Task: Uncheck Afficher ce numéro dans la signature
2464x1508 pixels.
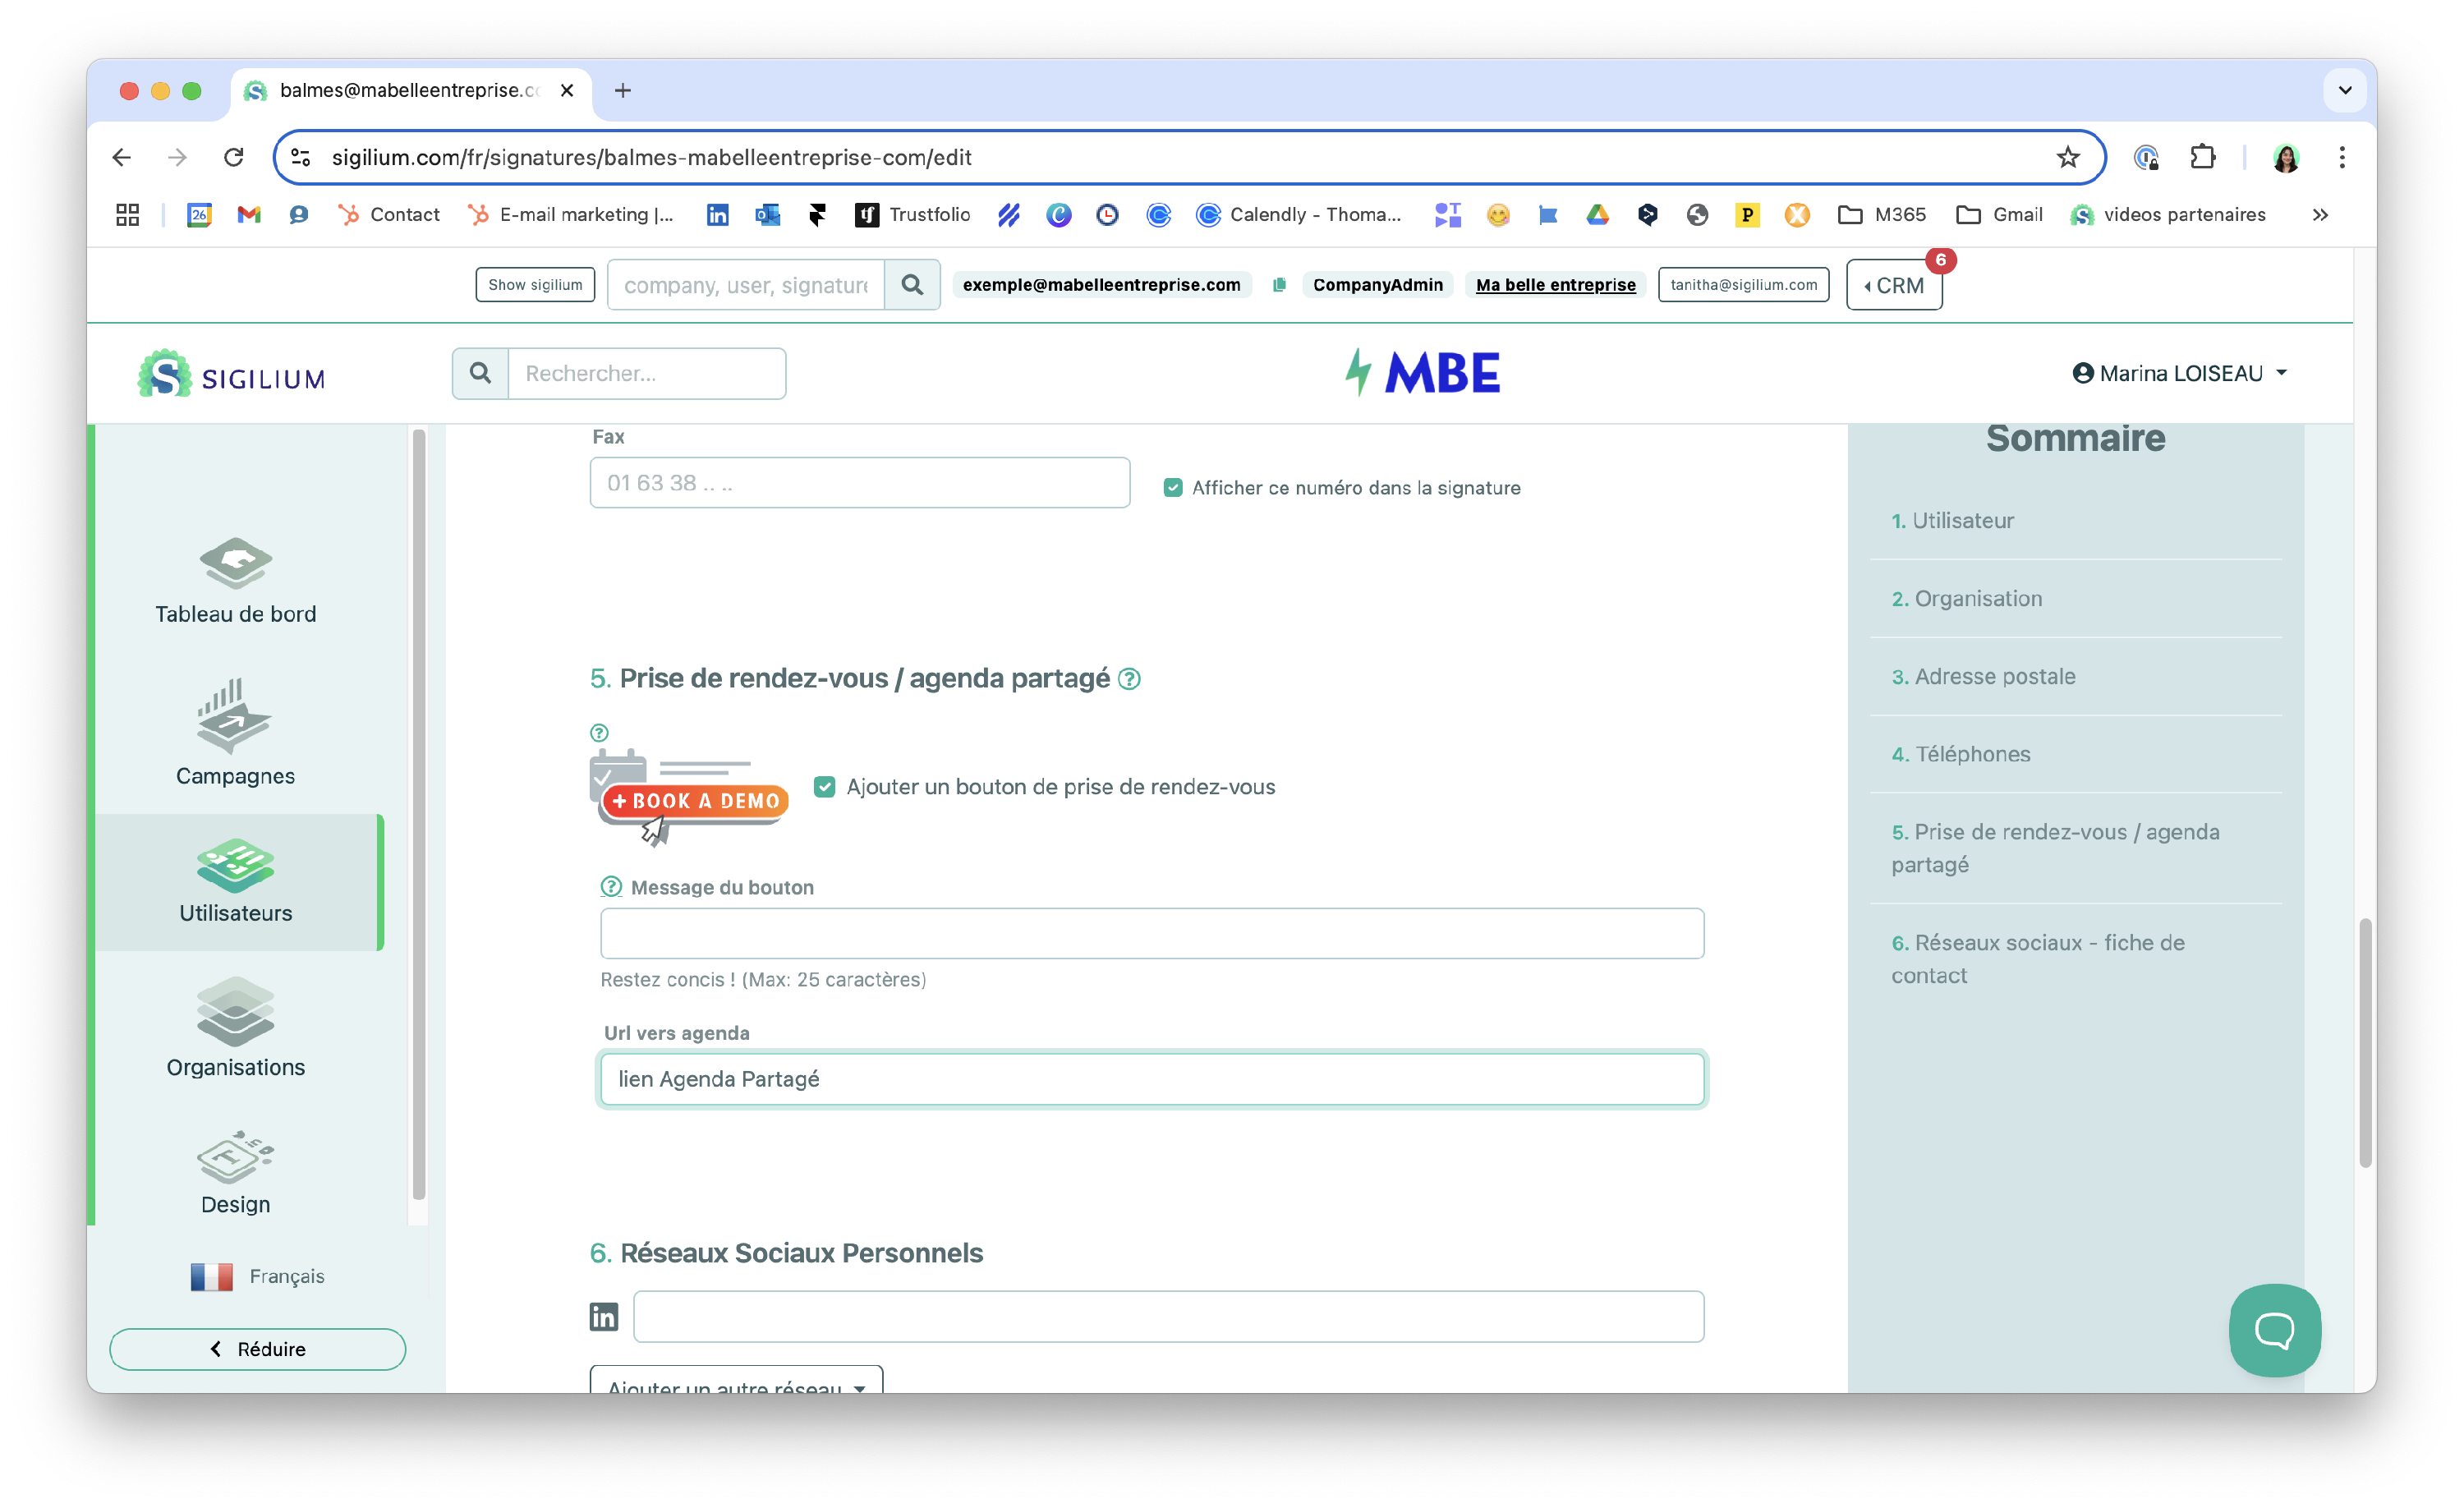Action: coord(1173,488)
